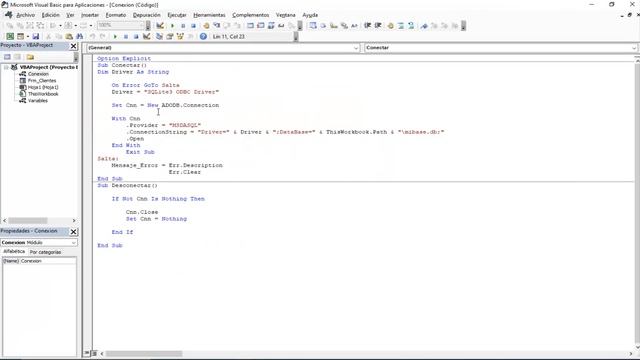Click the Procedure View button
The image size is (640, 360).
[87, 353]
